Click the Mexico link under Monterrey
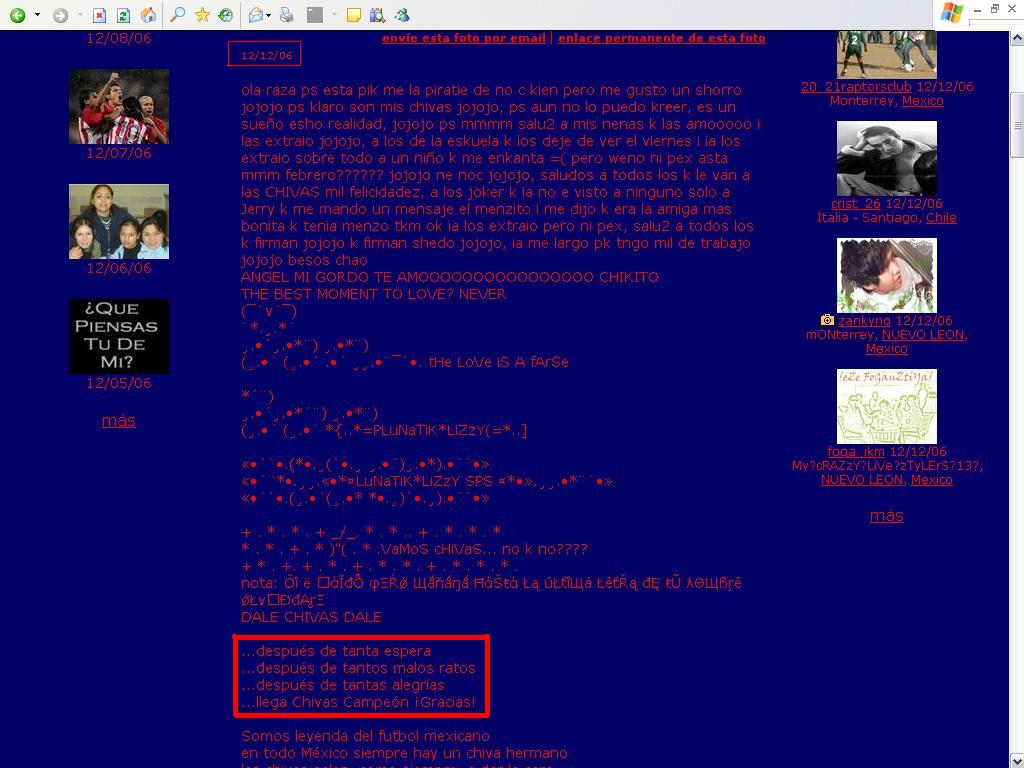This screenshot has height=768, width=1024. (923, 101)
